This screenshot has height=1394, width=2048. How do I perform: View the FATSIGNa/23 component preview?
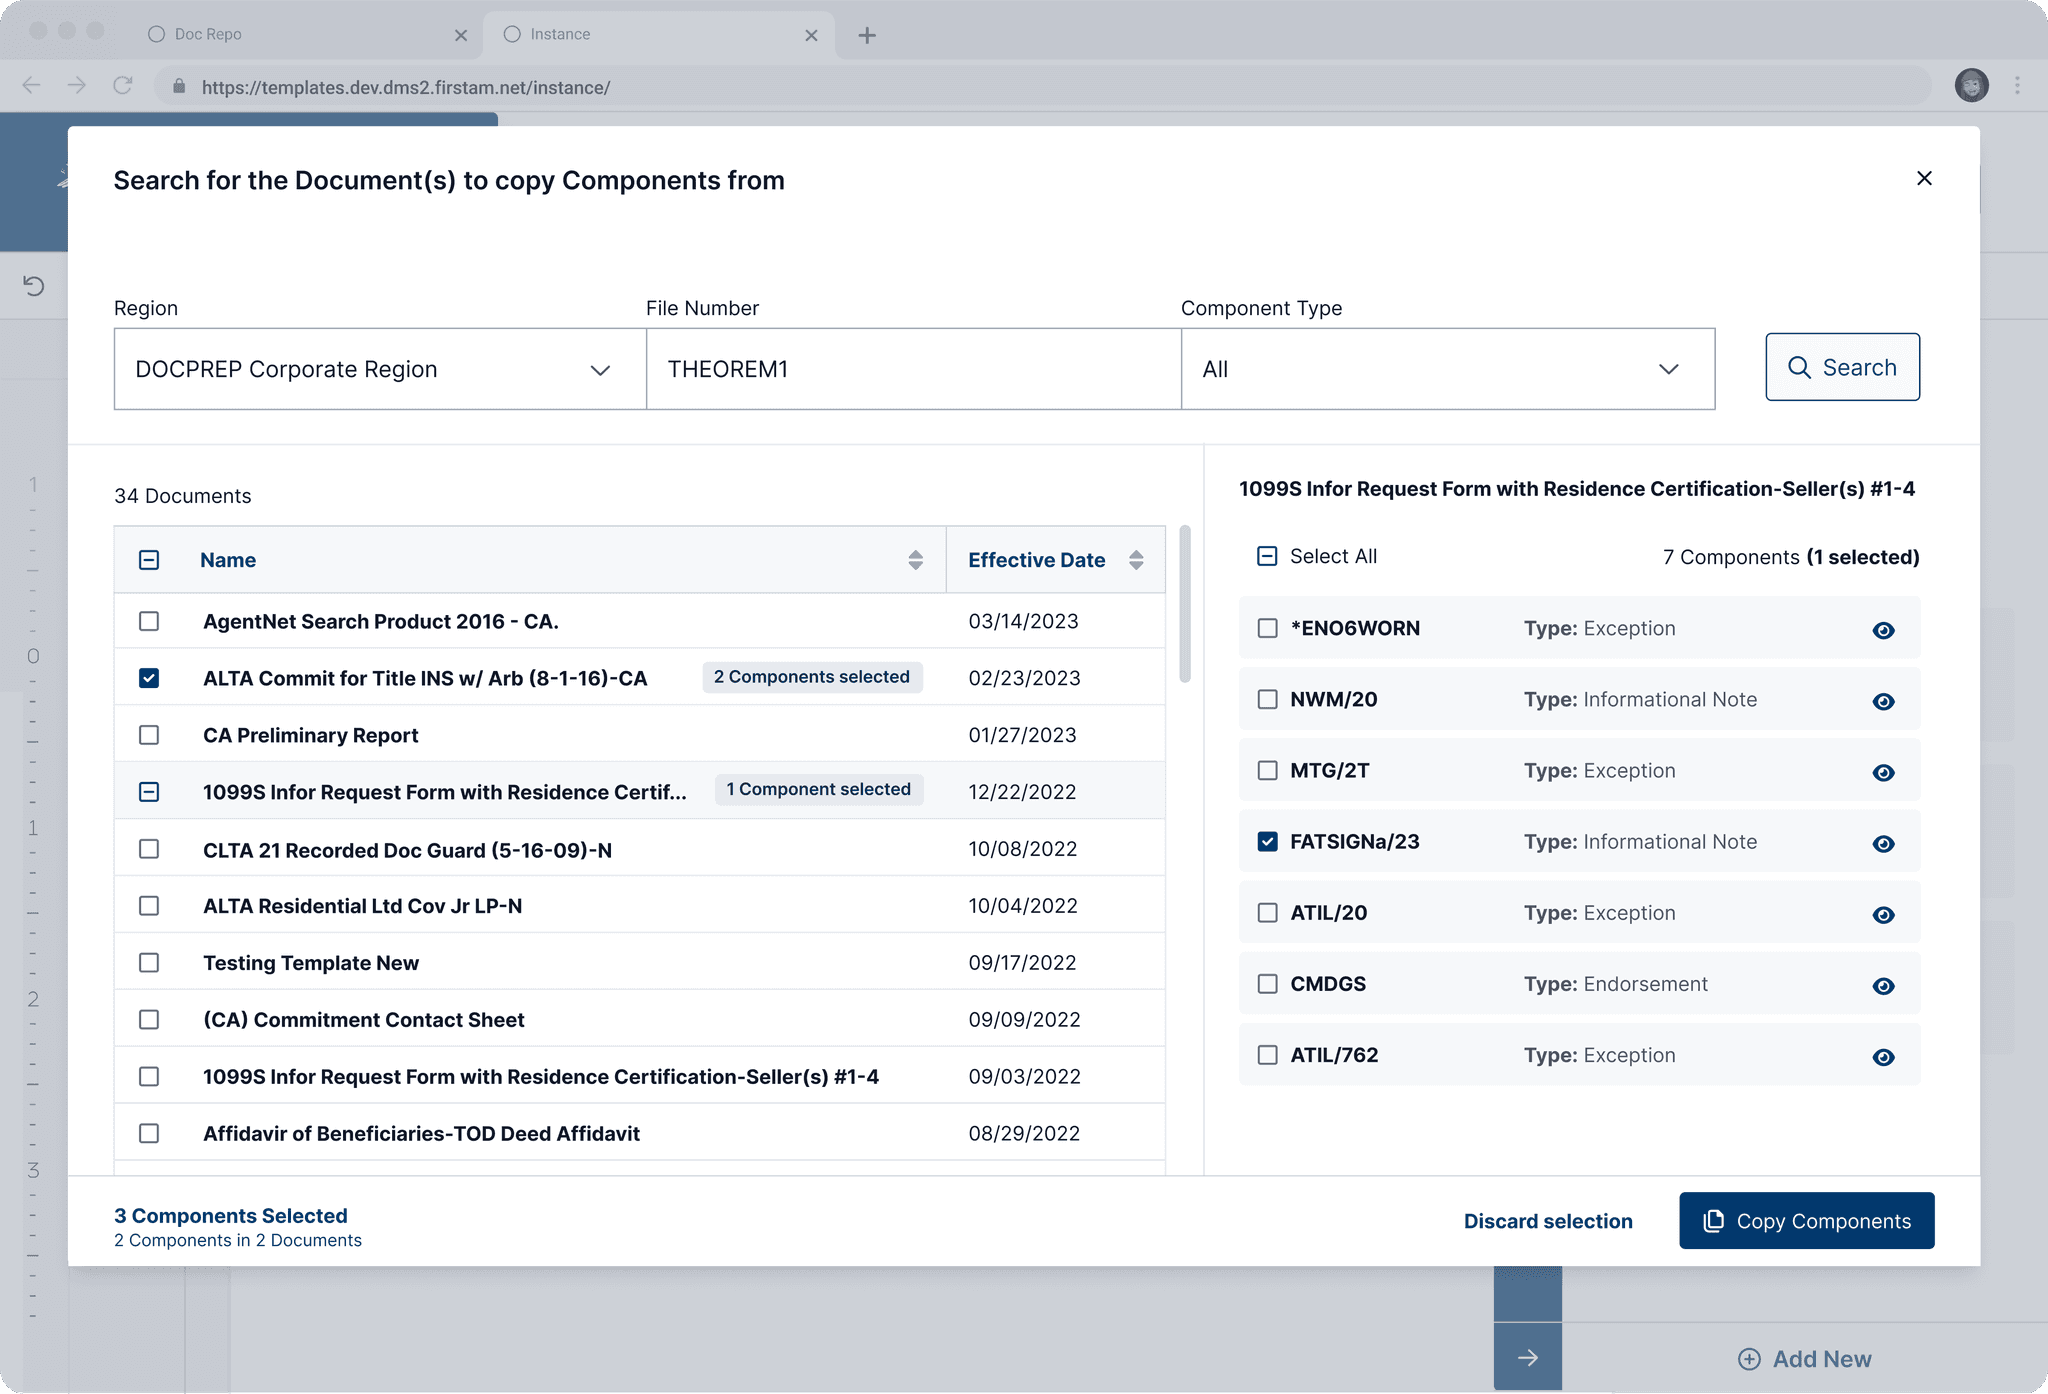[1883, 843]
